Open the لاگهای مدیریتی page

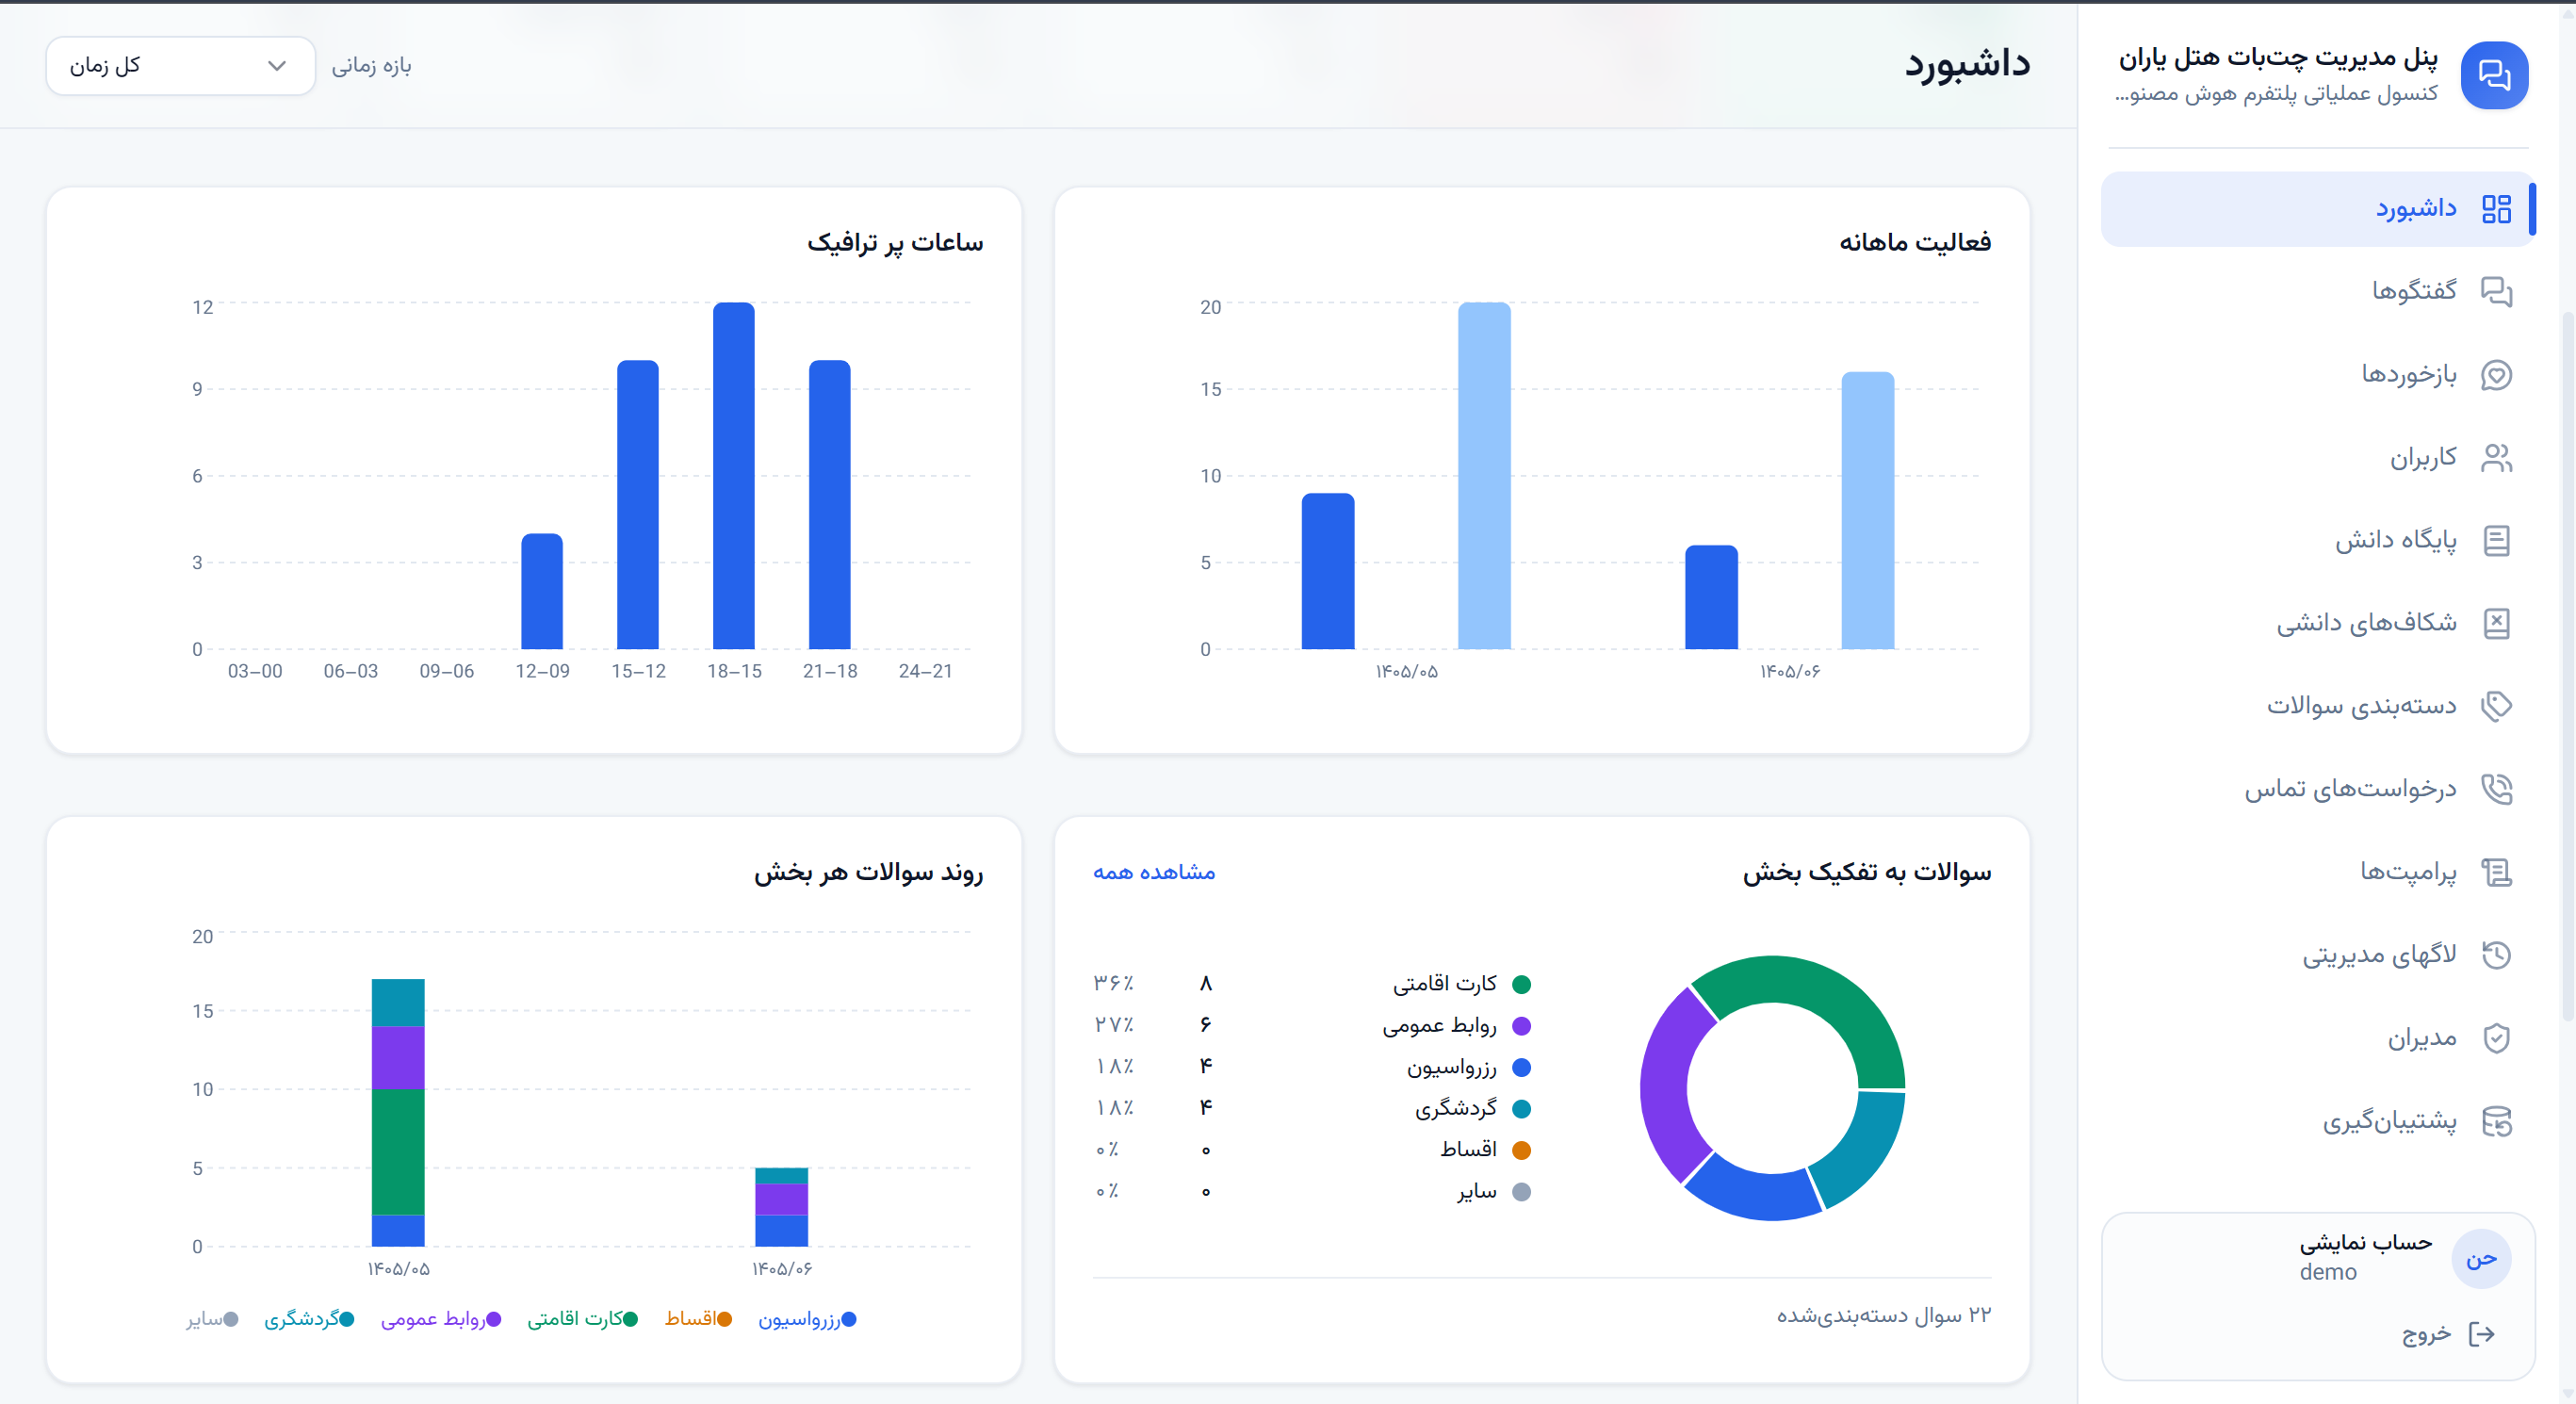2316,955
